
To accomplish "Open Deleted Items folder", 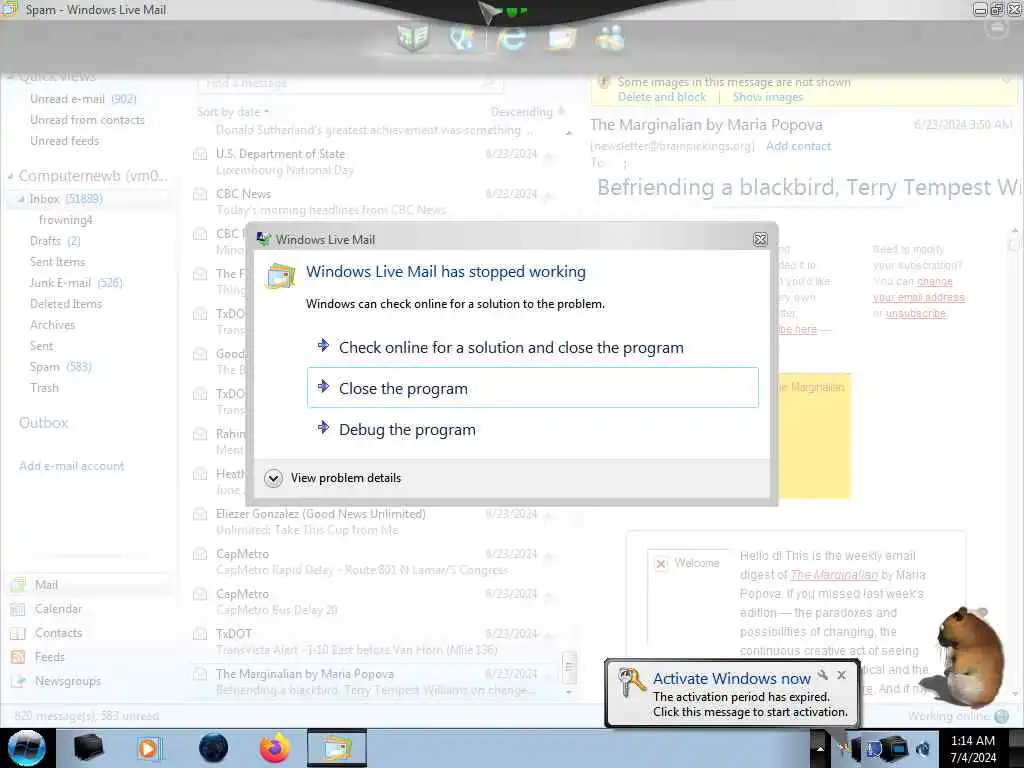I will [x=66, y=304].
